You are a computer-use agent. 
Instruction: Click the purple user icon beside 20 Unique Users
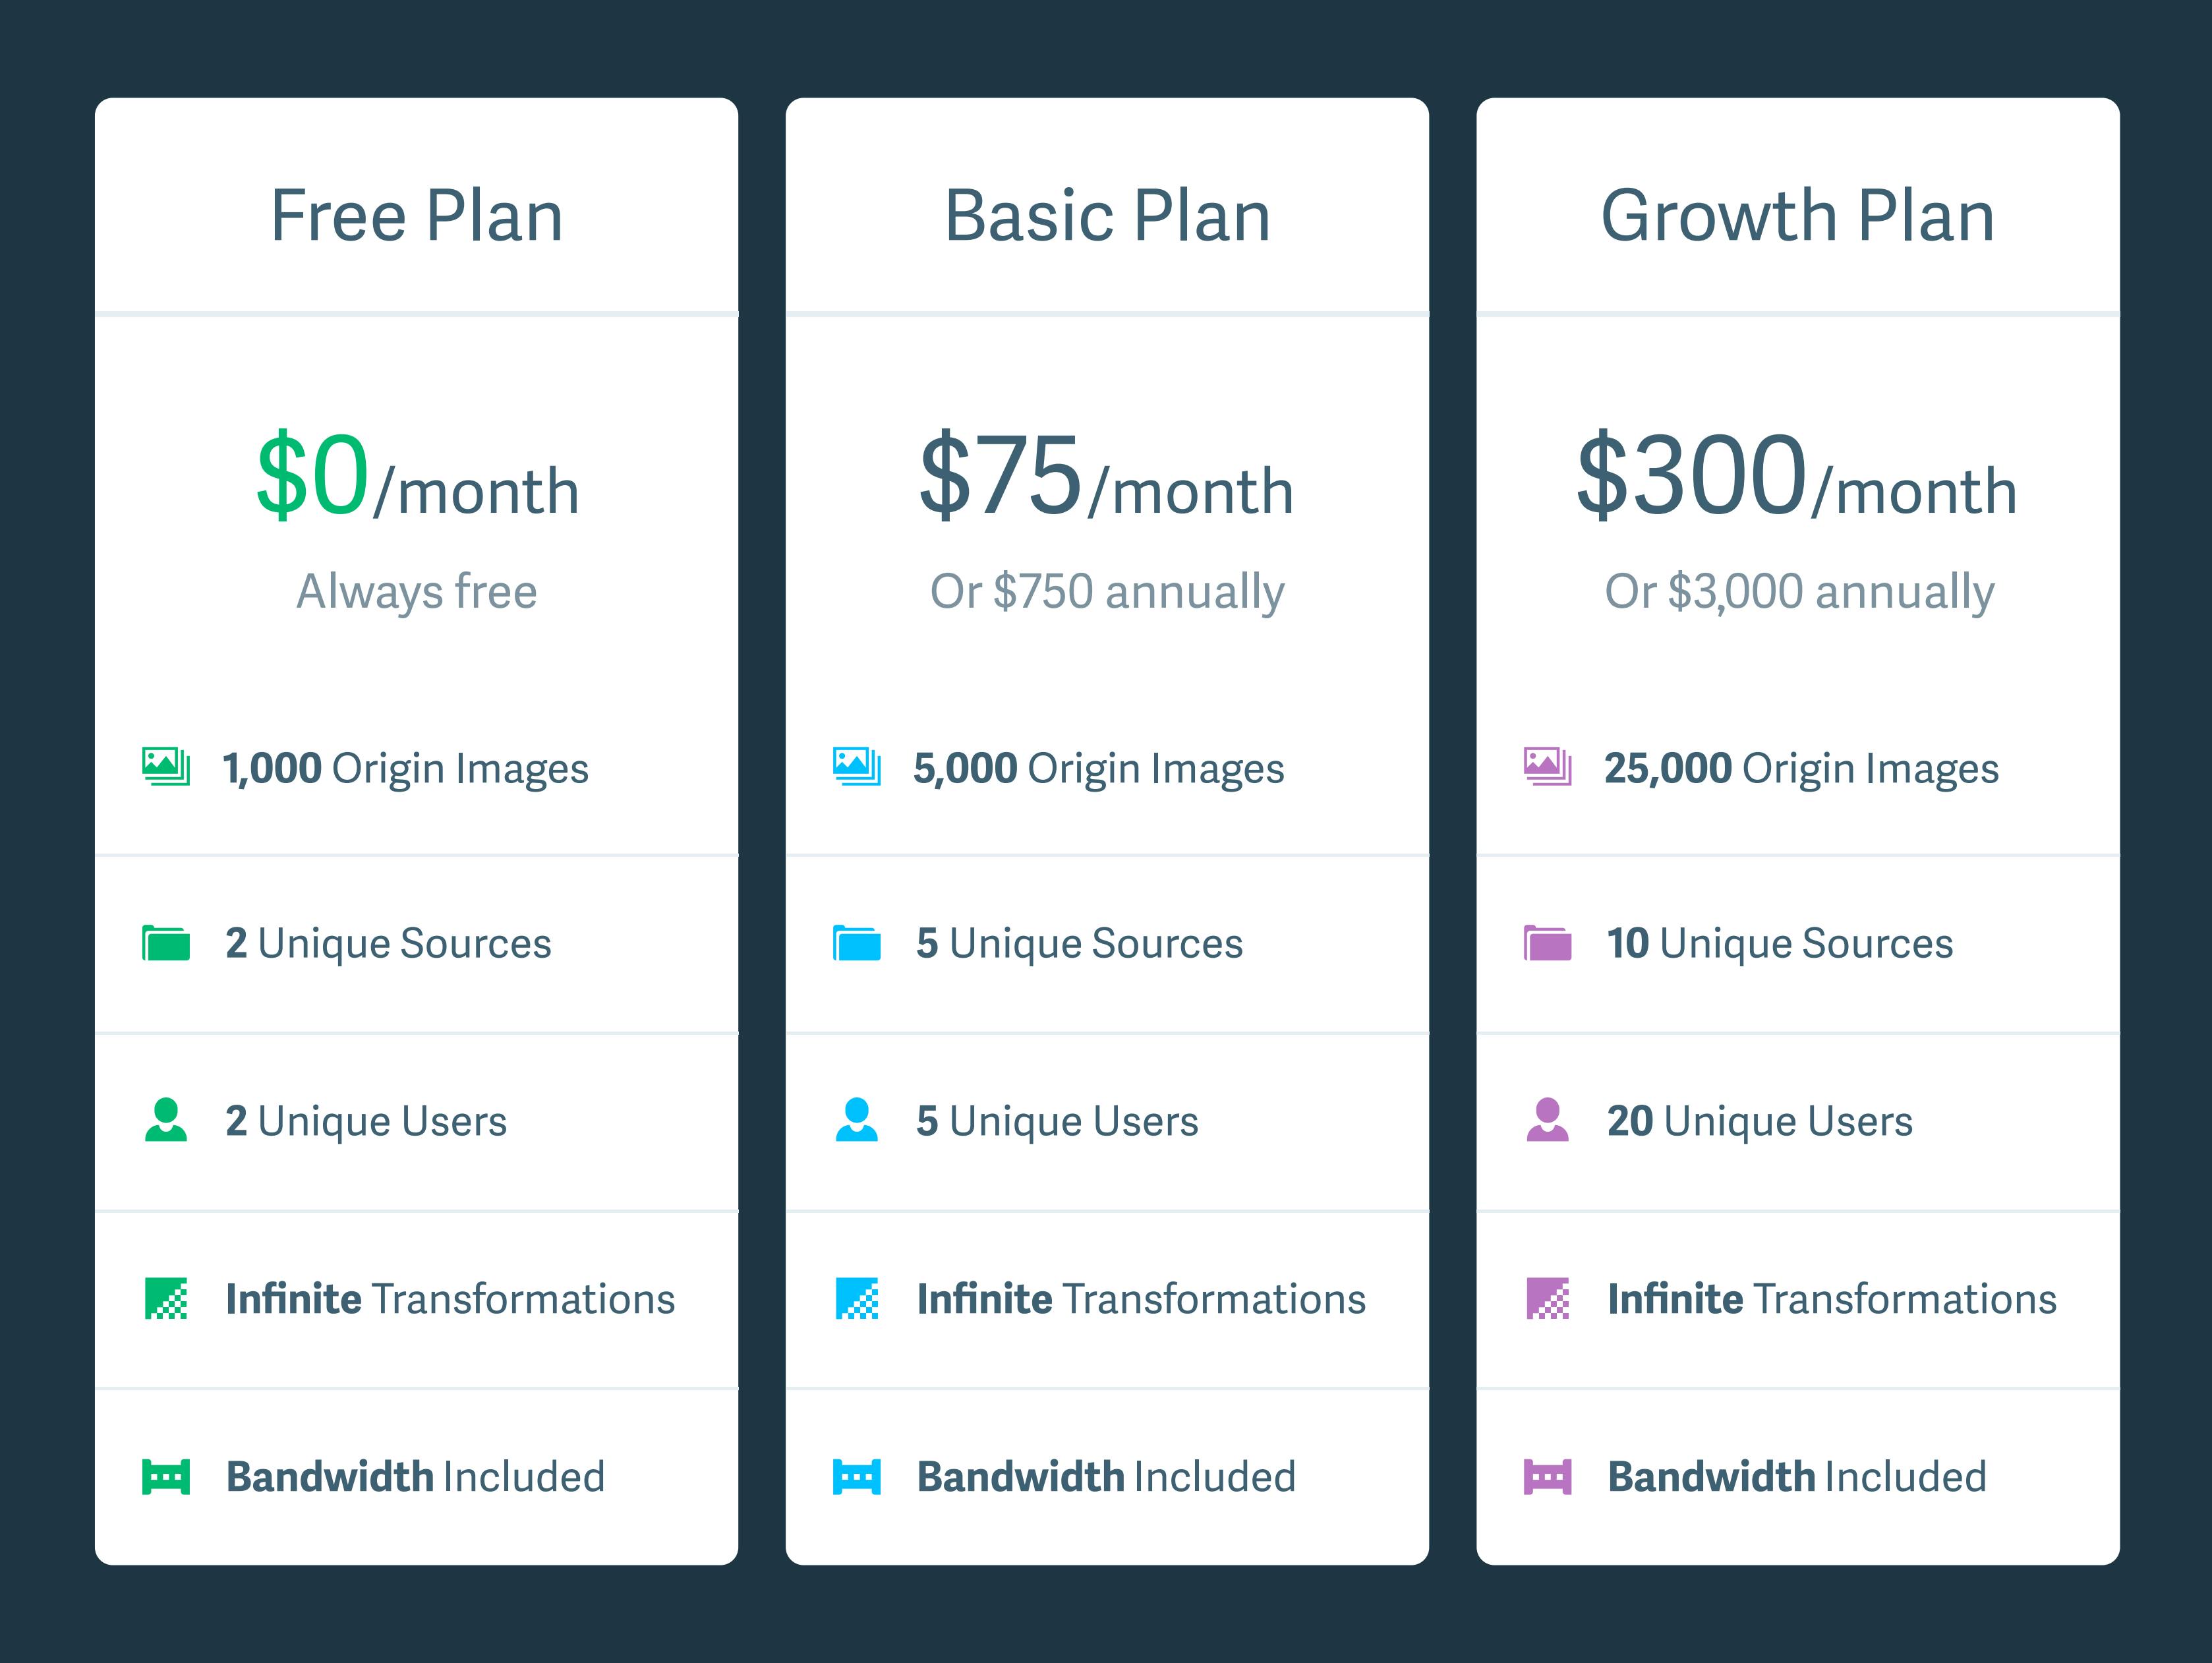[1548, 1120]
